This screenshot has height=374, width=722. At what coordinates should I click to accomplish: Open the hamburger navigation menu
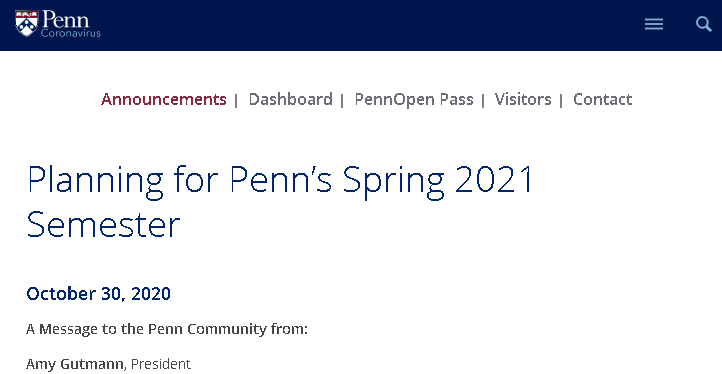click(x=654, y=24)
